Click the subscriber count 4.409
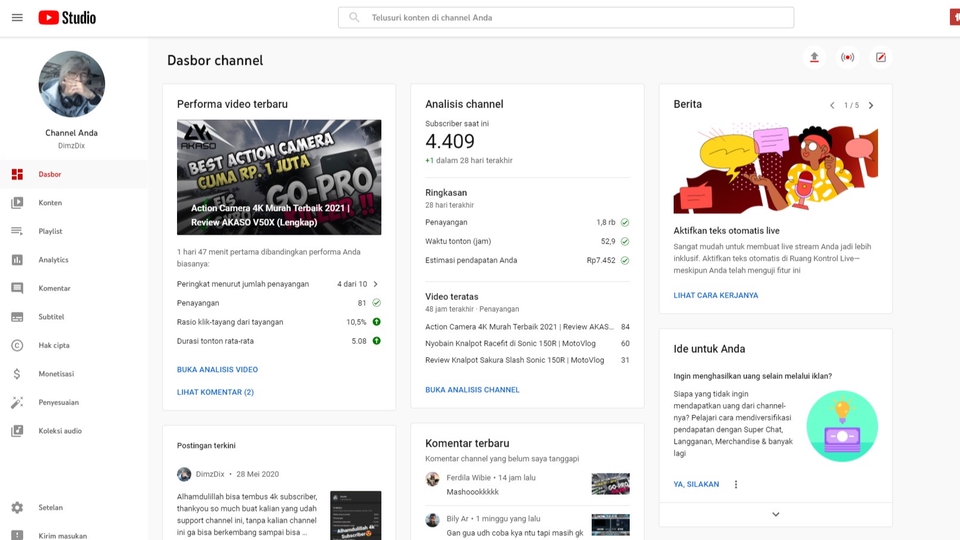Screen dimensions: 960x540 coord(450,141)
